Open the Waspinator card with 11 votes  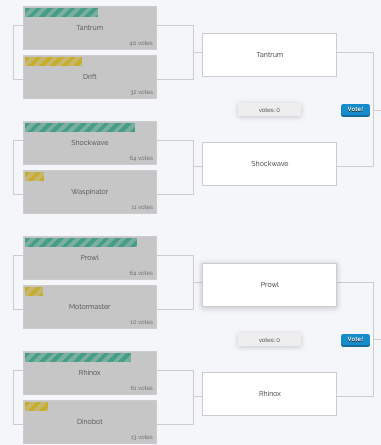coord(90,192)
